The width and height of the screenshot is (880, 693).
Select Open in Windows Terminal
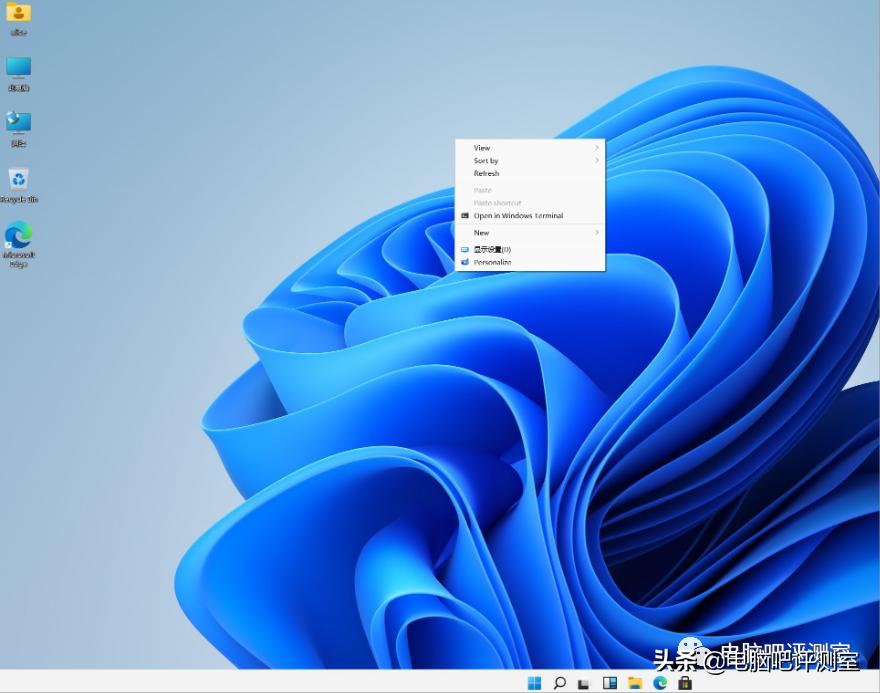point(518,216)
